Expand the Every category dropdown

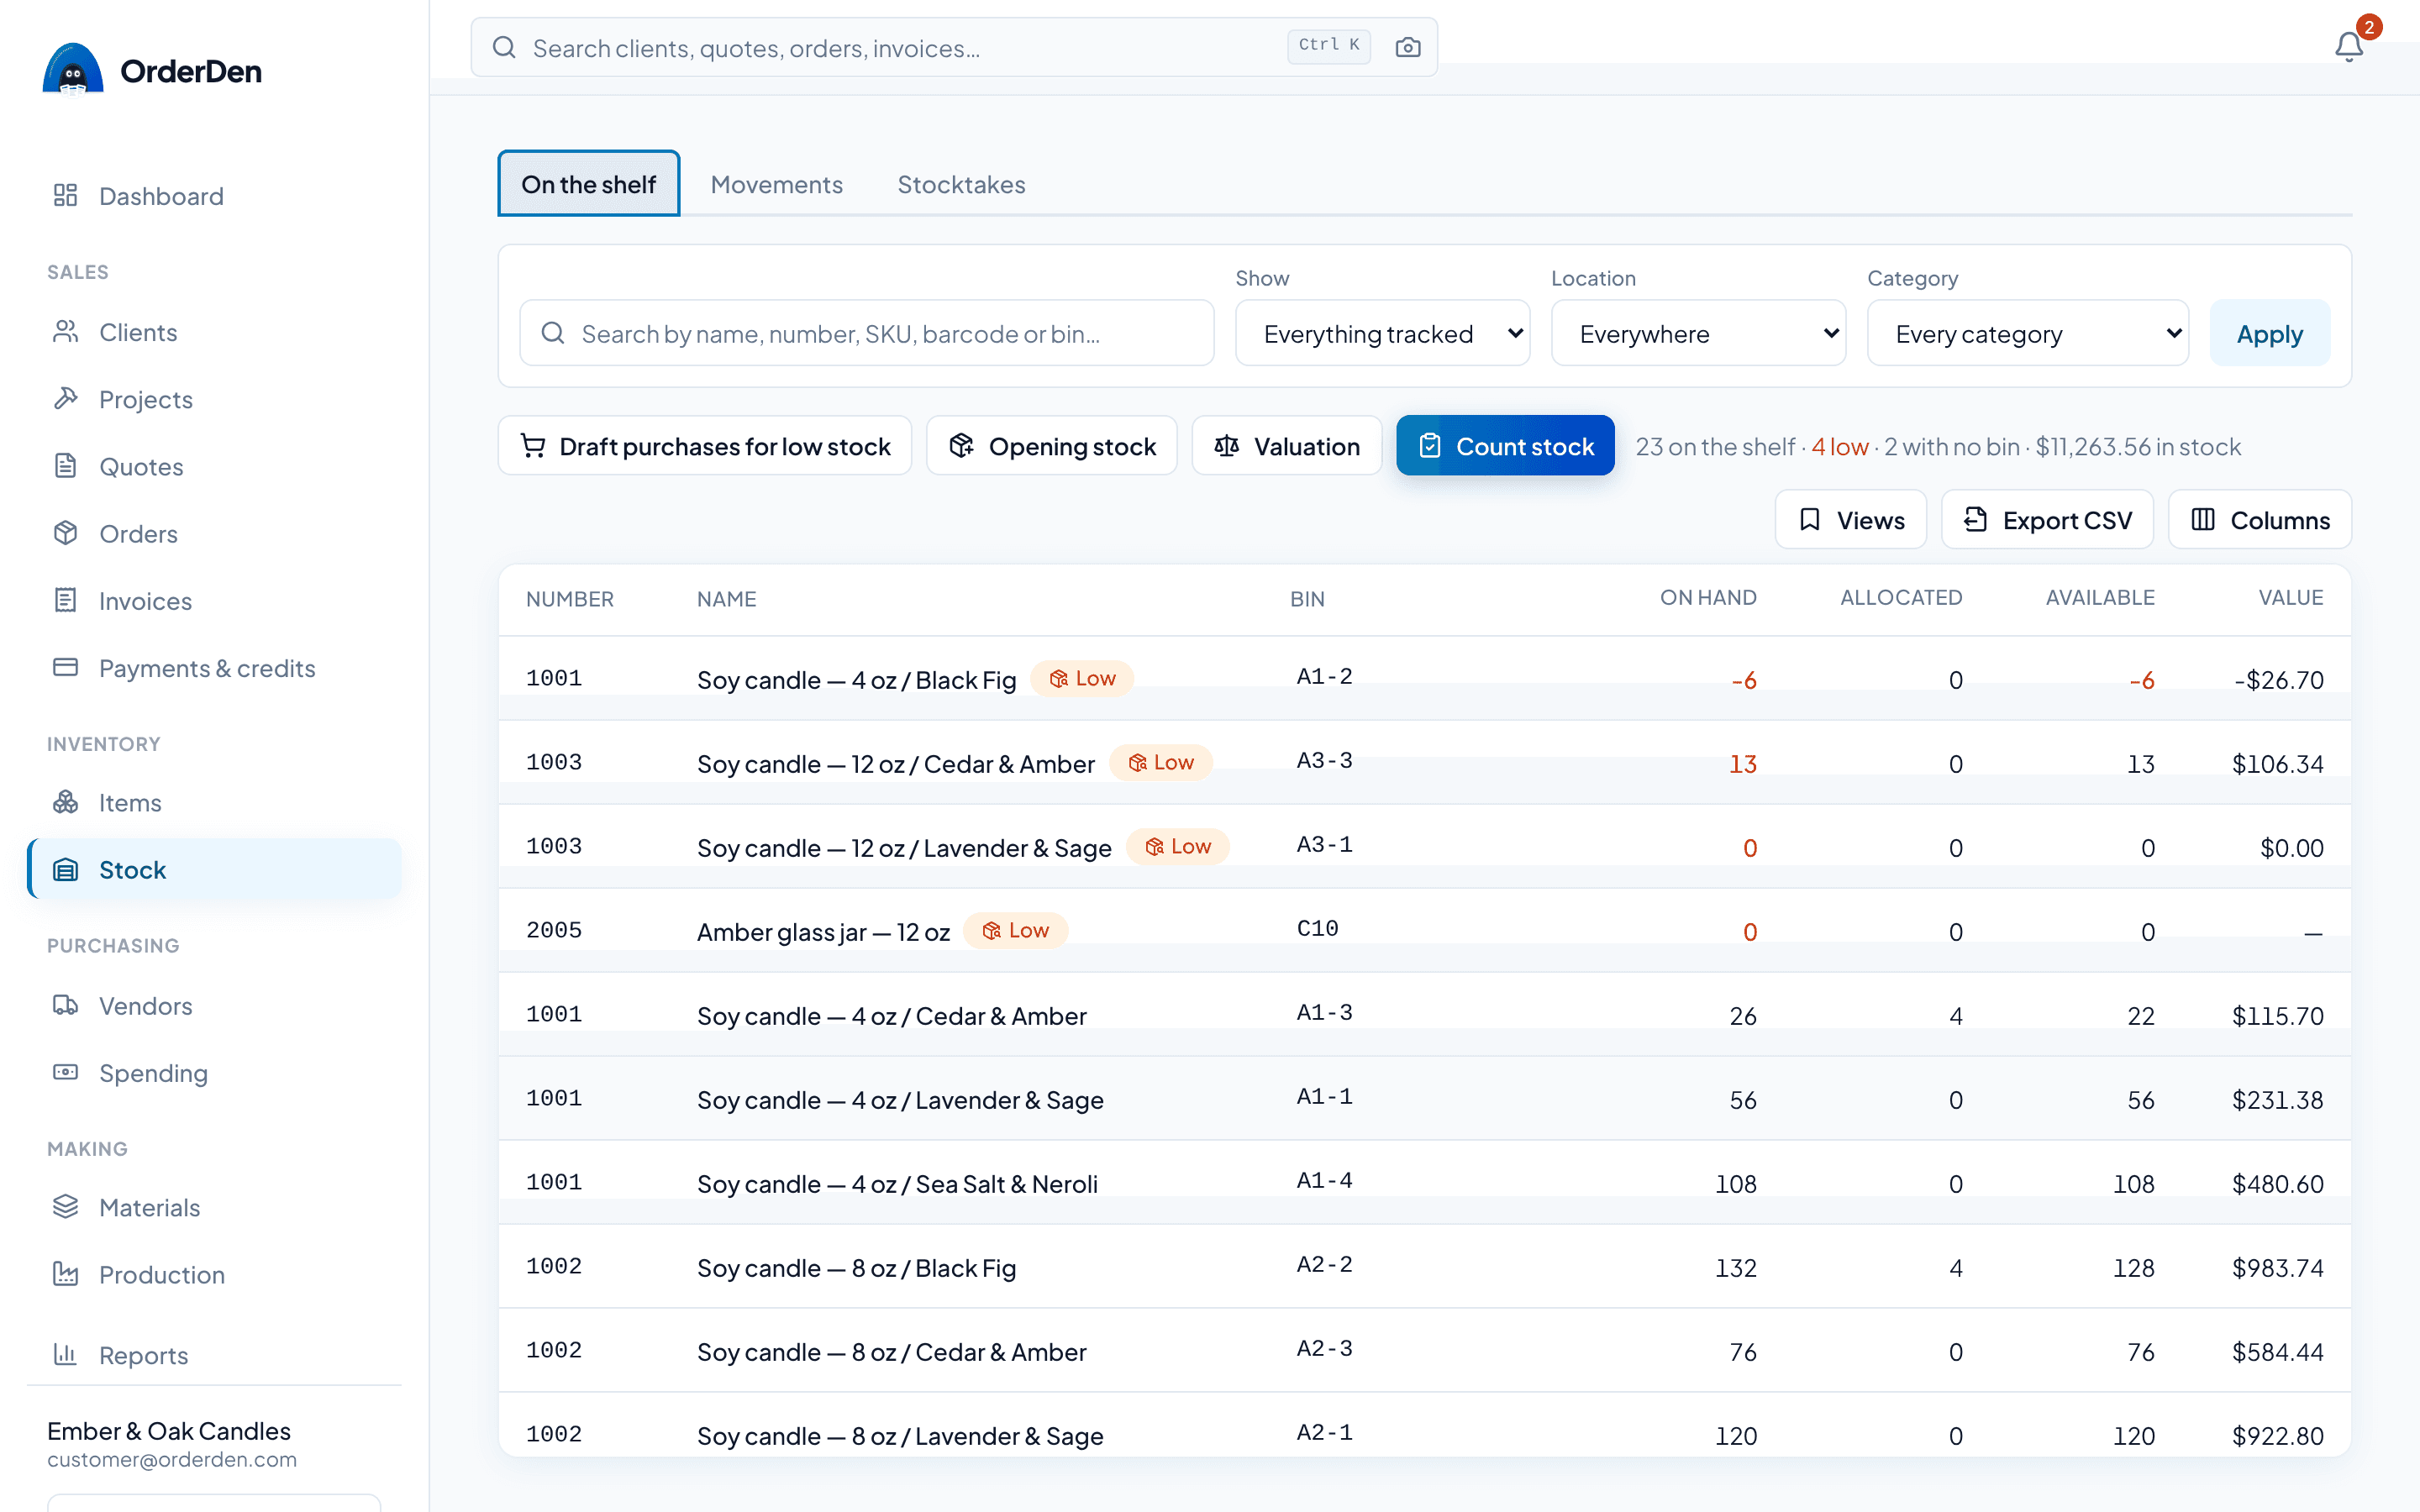(2028, 333)
